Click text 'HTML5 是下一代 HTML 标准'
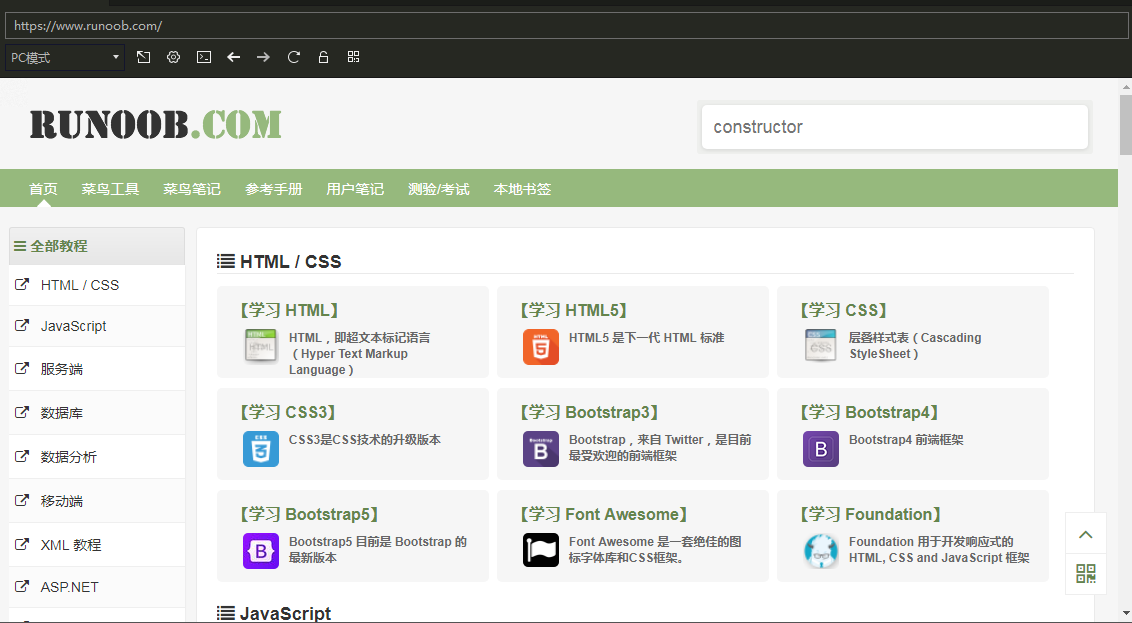1132x623 pixels. (x=646, y=338)
